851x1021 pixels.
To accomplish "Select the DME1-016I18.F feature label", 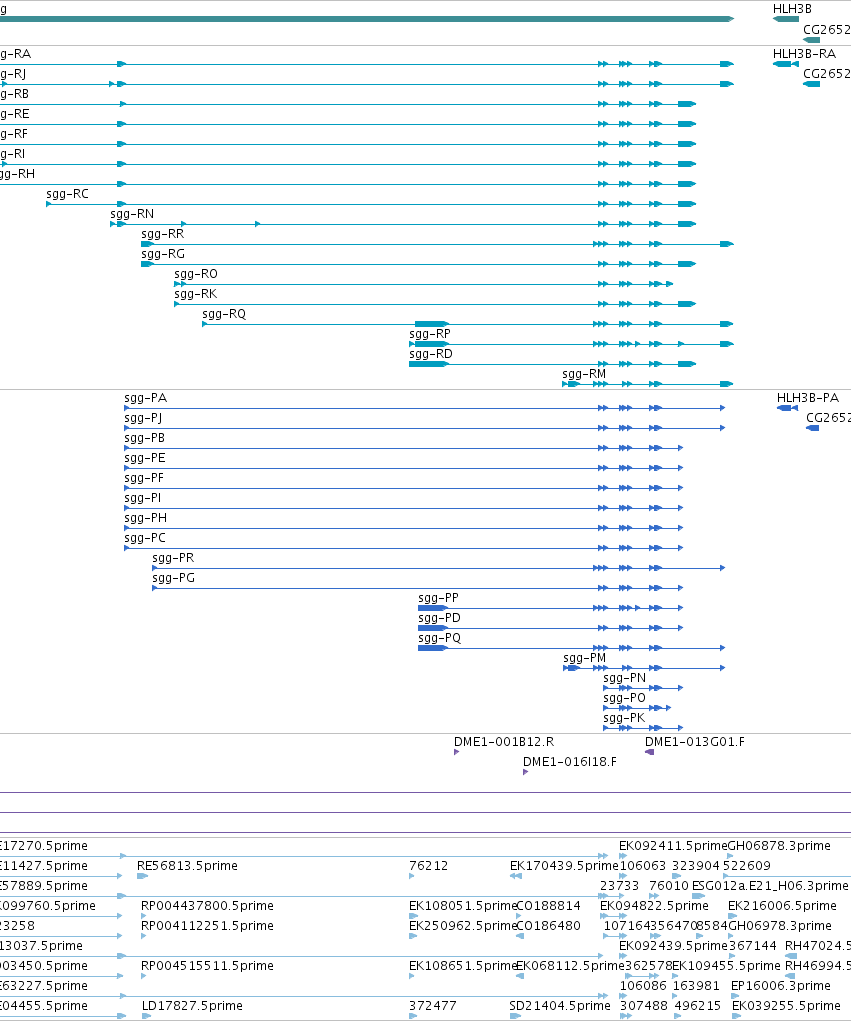I will 570,762.
